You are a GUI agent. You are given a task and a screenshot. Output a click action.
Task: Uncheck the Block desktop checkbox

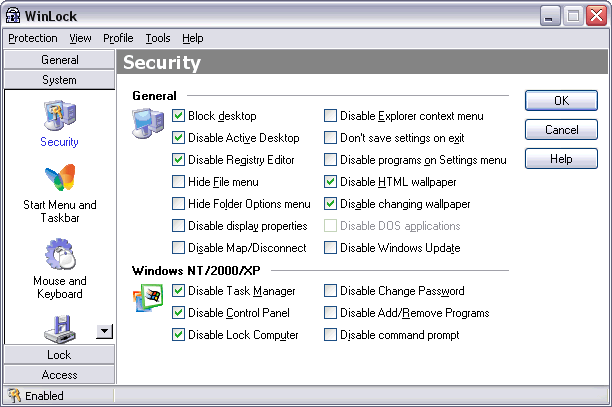tap(179, 116)
